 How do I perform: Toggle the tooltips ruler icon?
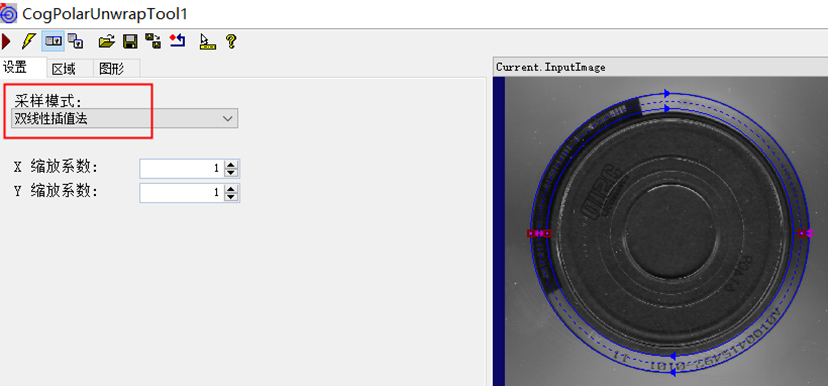[208, 42]
